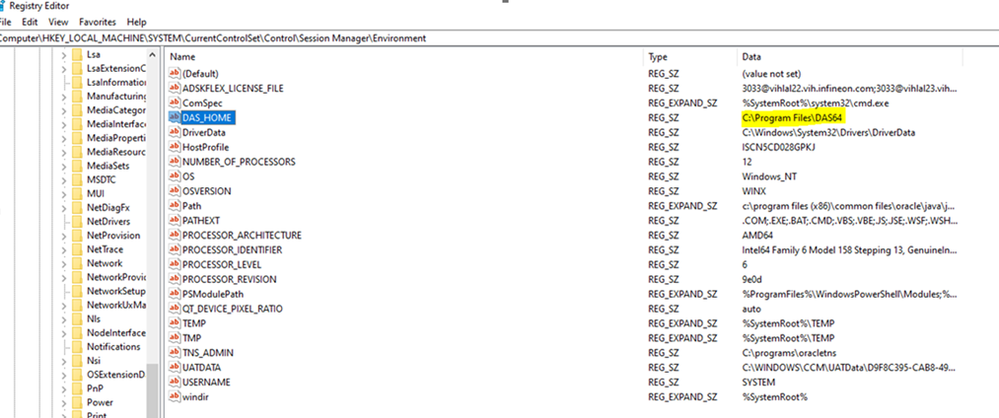Click the string icon beside the Path value
The height and width of the screenshot is (418, 999).
point(174,205)
